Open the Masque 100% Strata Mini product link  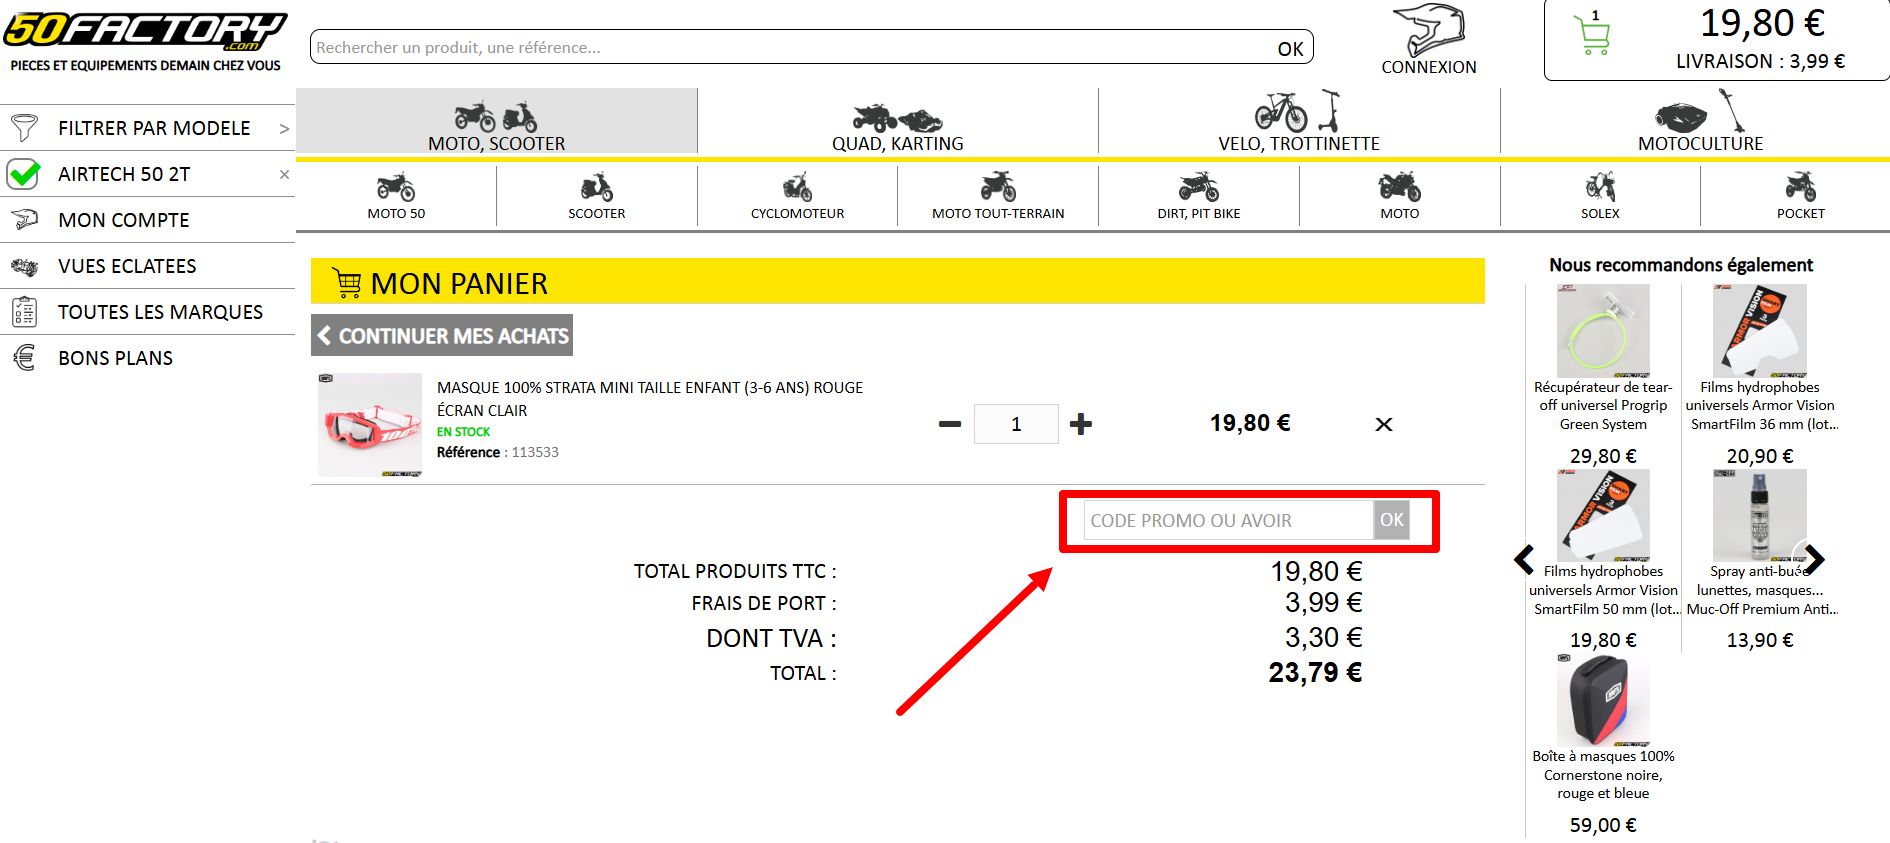coord(650,399)
